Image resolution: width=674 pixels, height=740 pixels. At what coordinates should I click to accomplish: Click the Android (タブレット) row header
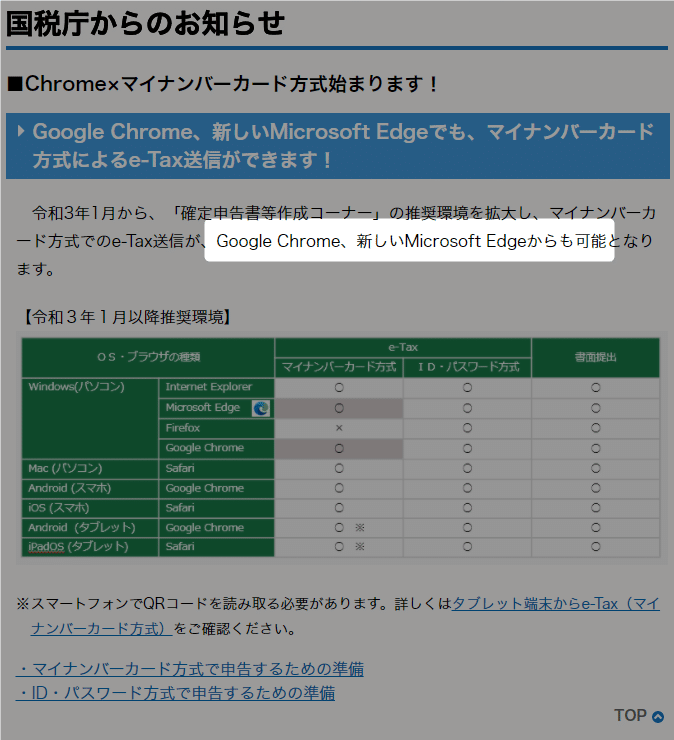(90, 528)
